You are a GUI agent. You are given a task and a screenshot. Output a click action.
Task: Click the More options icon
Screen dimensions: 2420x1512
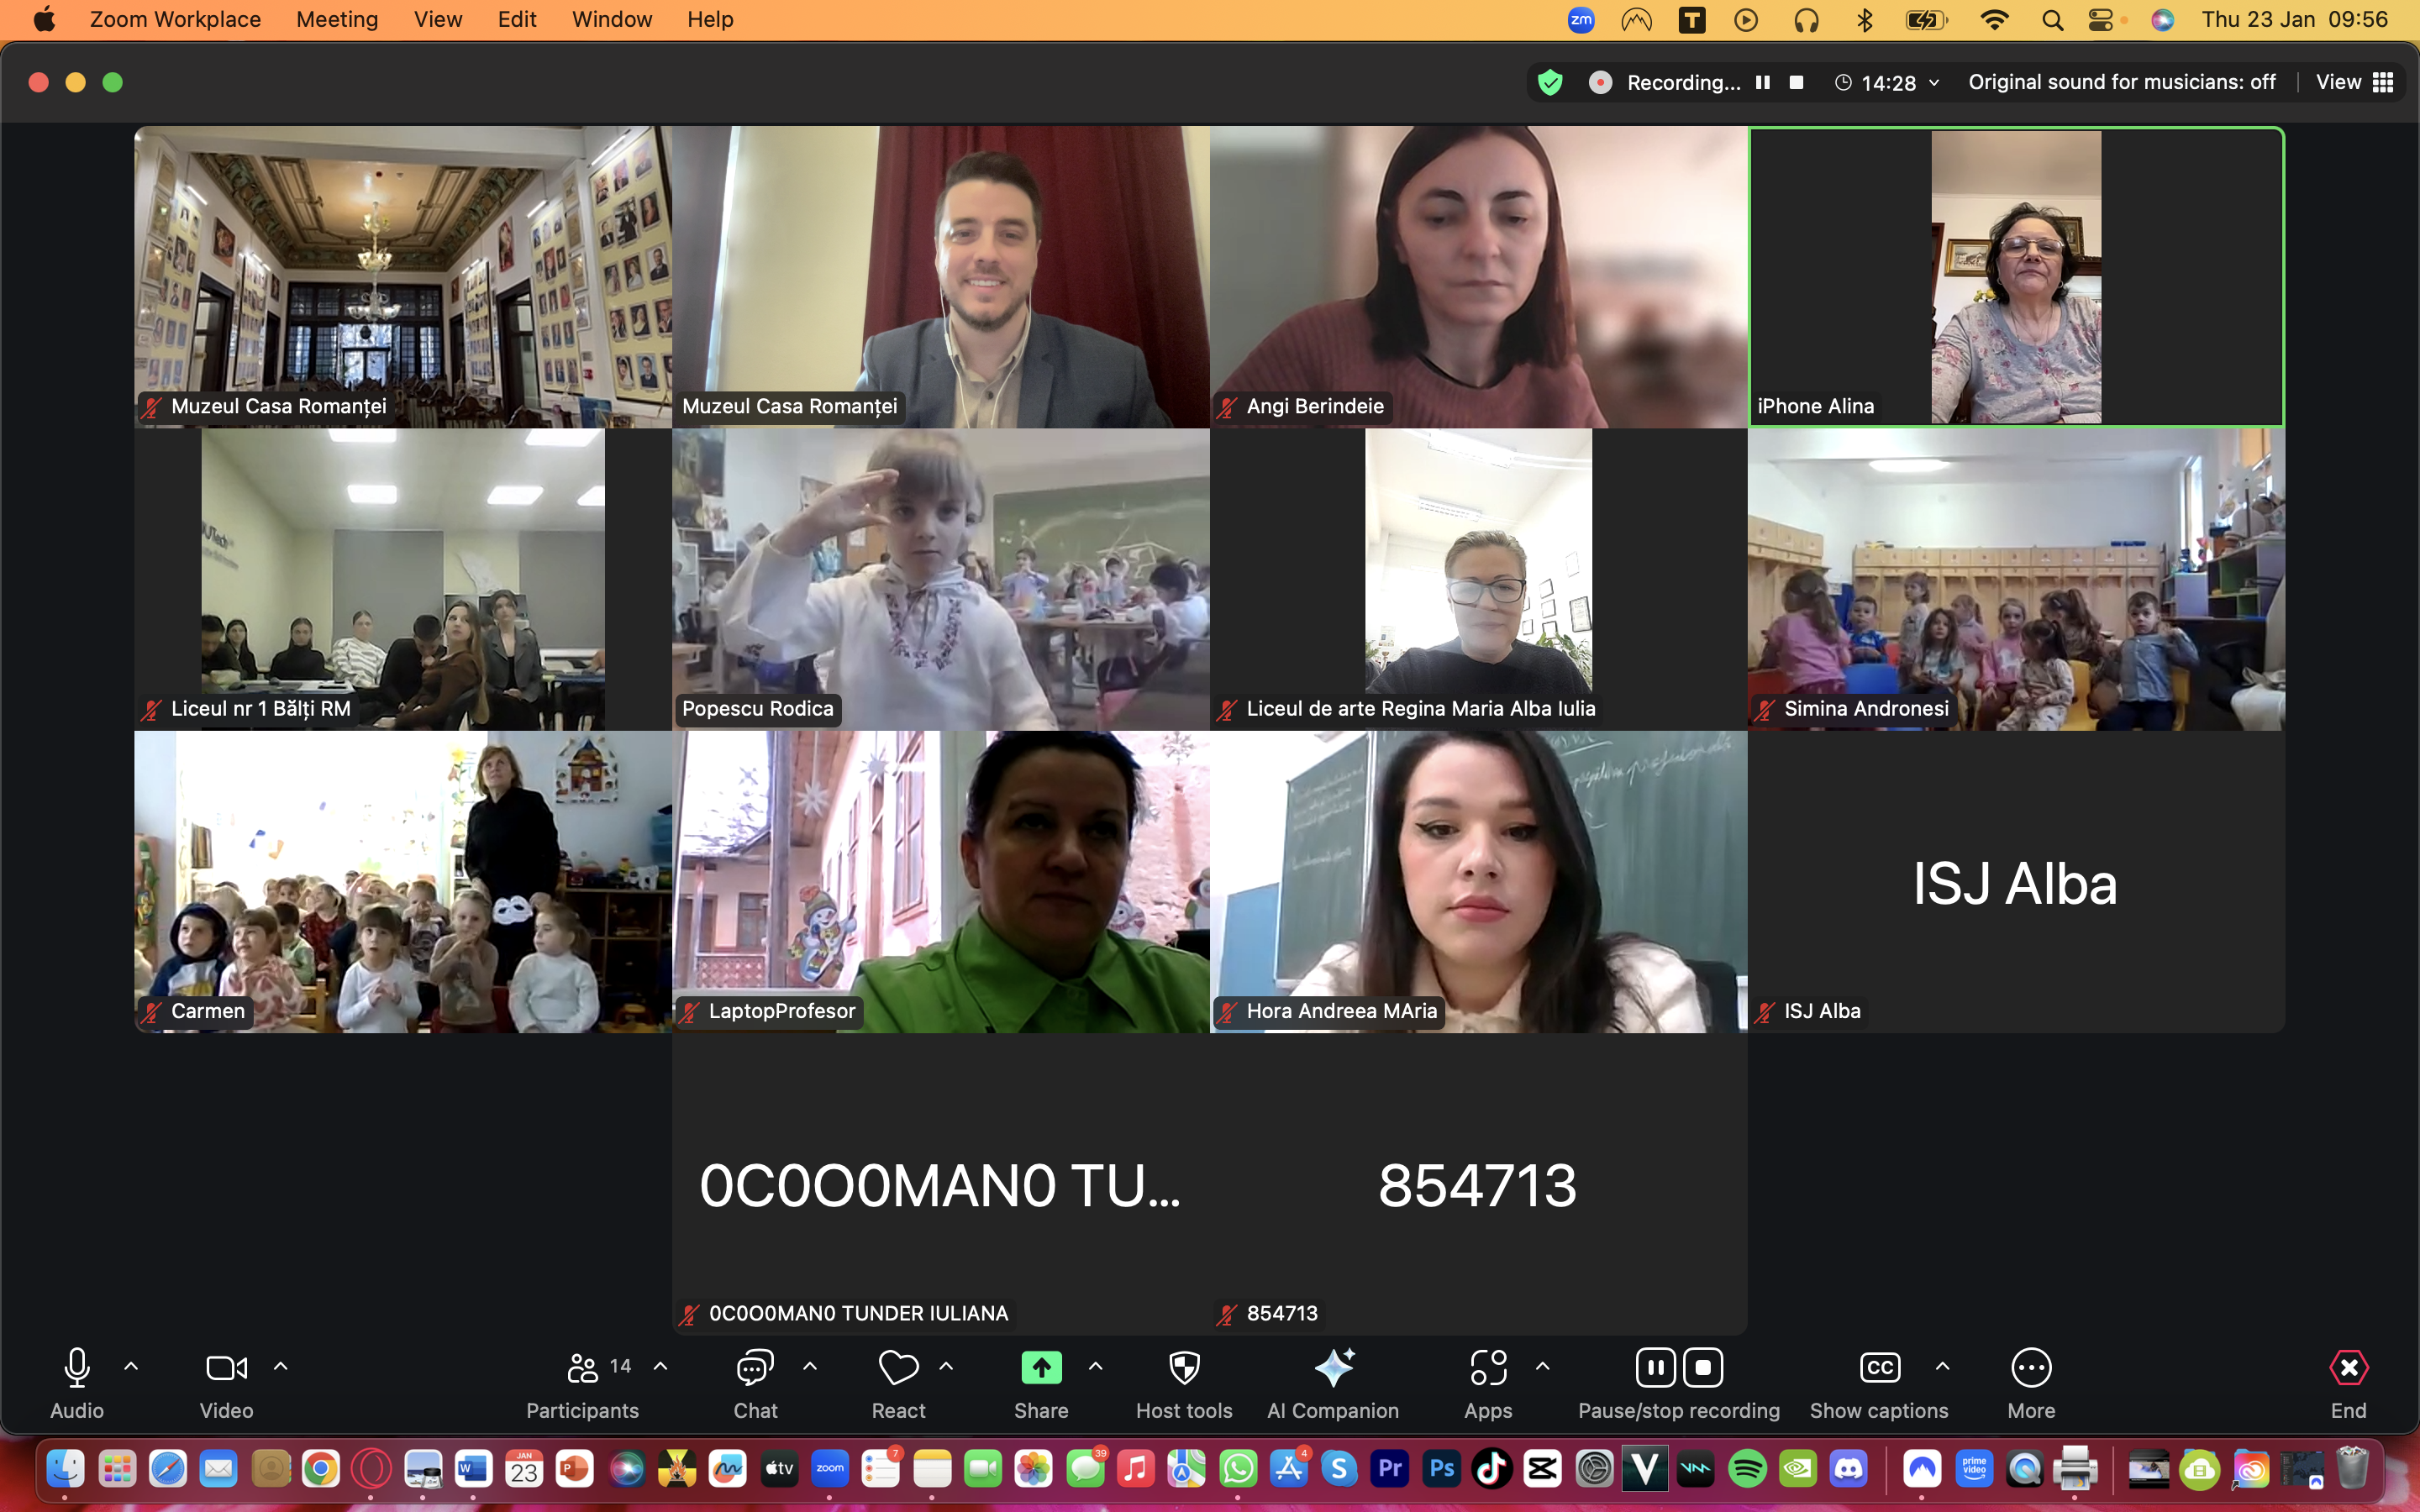[2031, 1368]
